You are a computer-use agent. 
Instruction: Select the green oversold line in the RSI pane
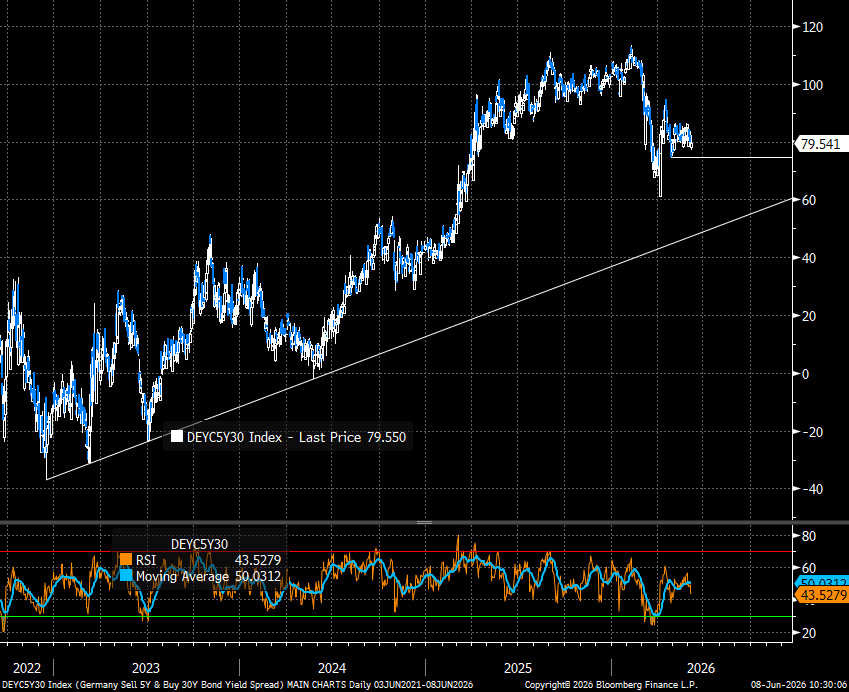coord(396,616)
